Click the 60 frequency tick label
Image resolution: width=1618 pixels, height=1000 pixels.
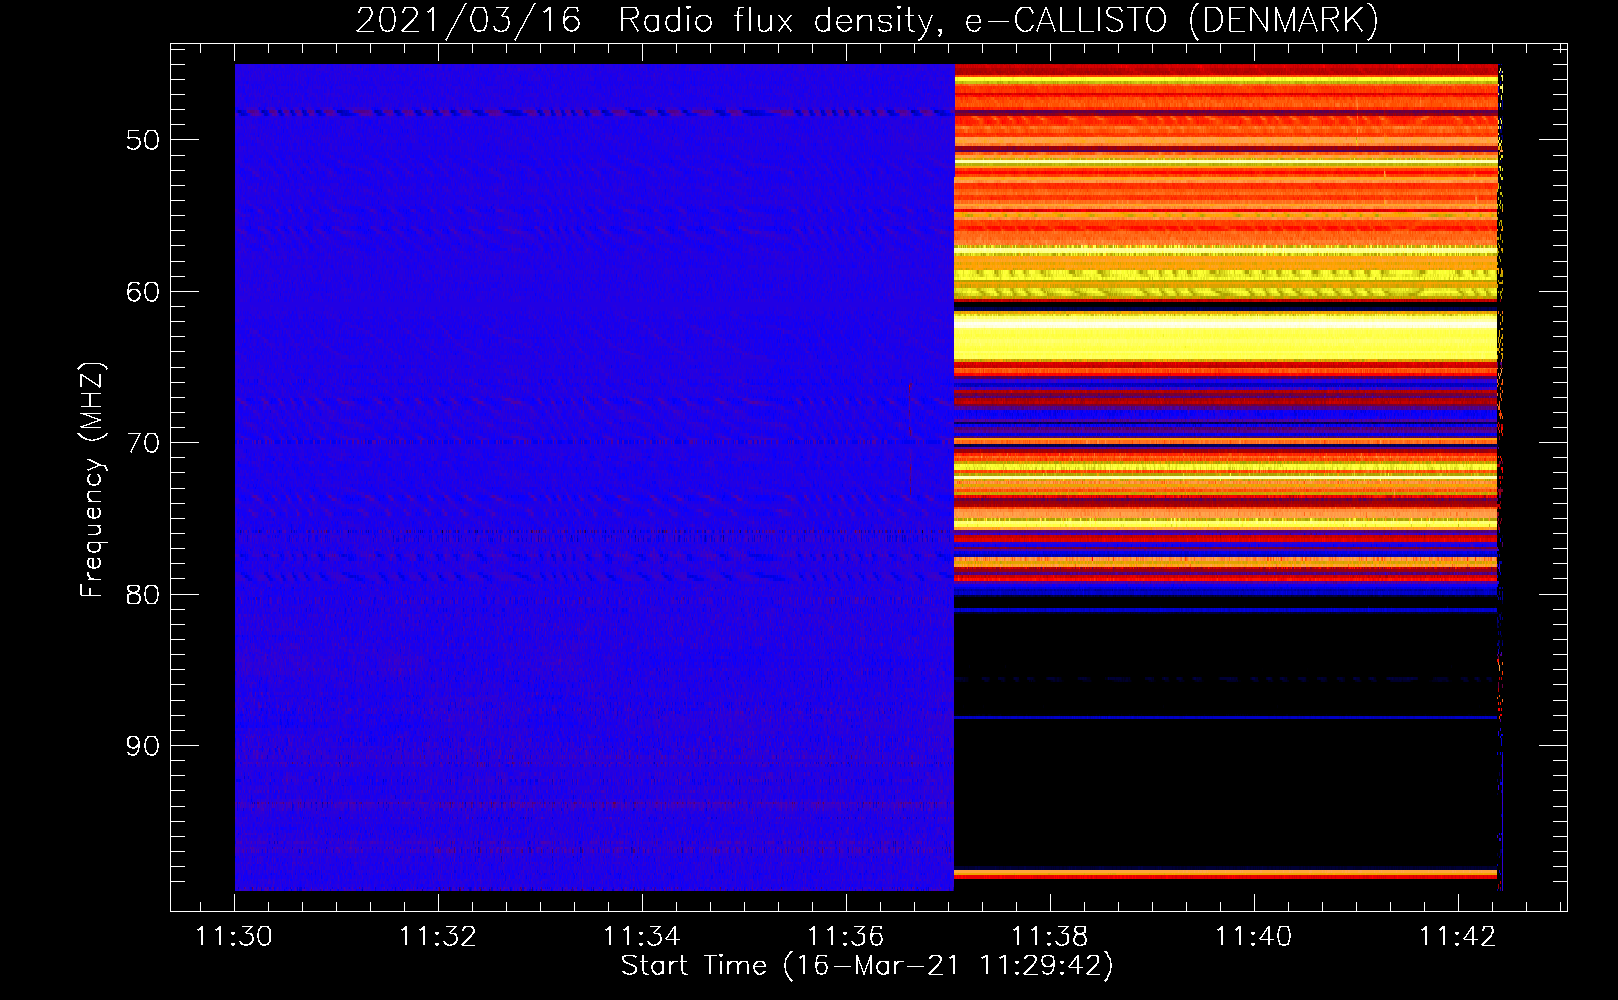pyautogui.click(x=143, y=292)
